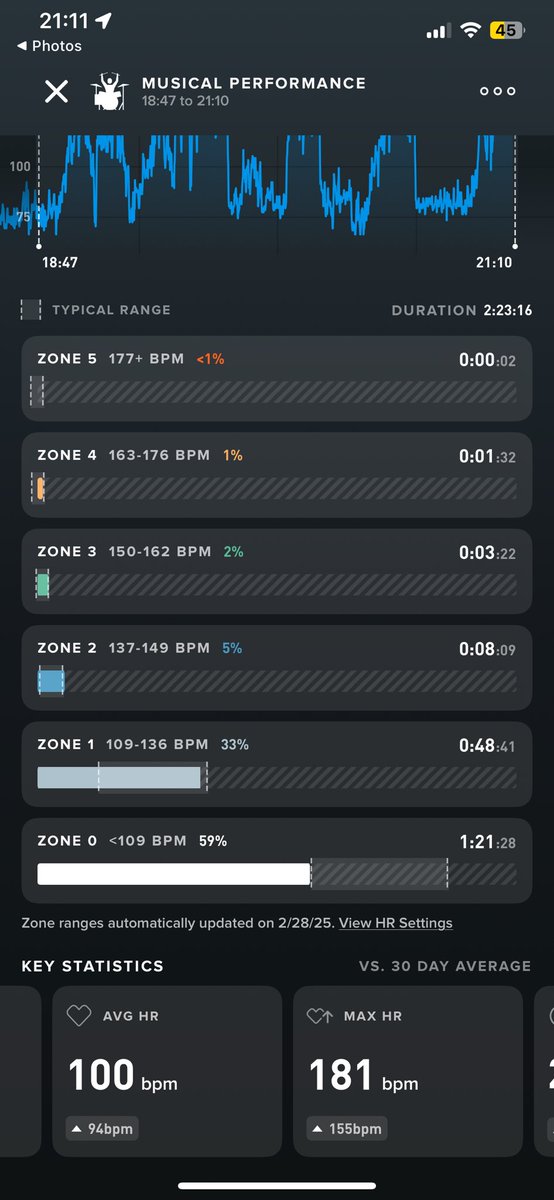Image resolution: width=554 pixels, height=1200 pixels.
Task: Select the Zone 5 177+ BPM row
Action: (x=277, y=379)
